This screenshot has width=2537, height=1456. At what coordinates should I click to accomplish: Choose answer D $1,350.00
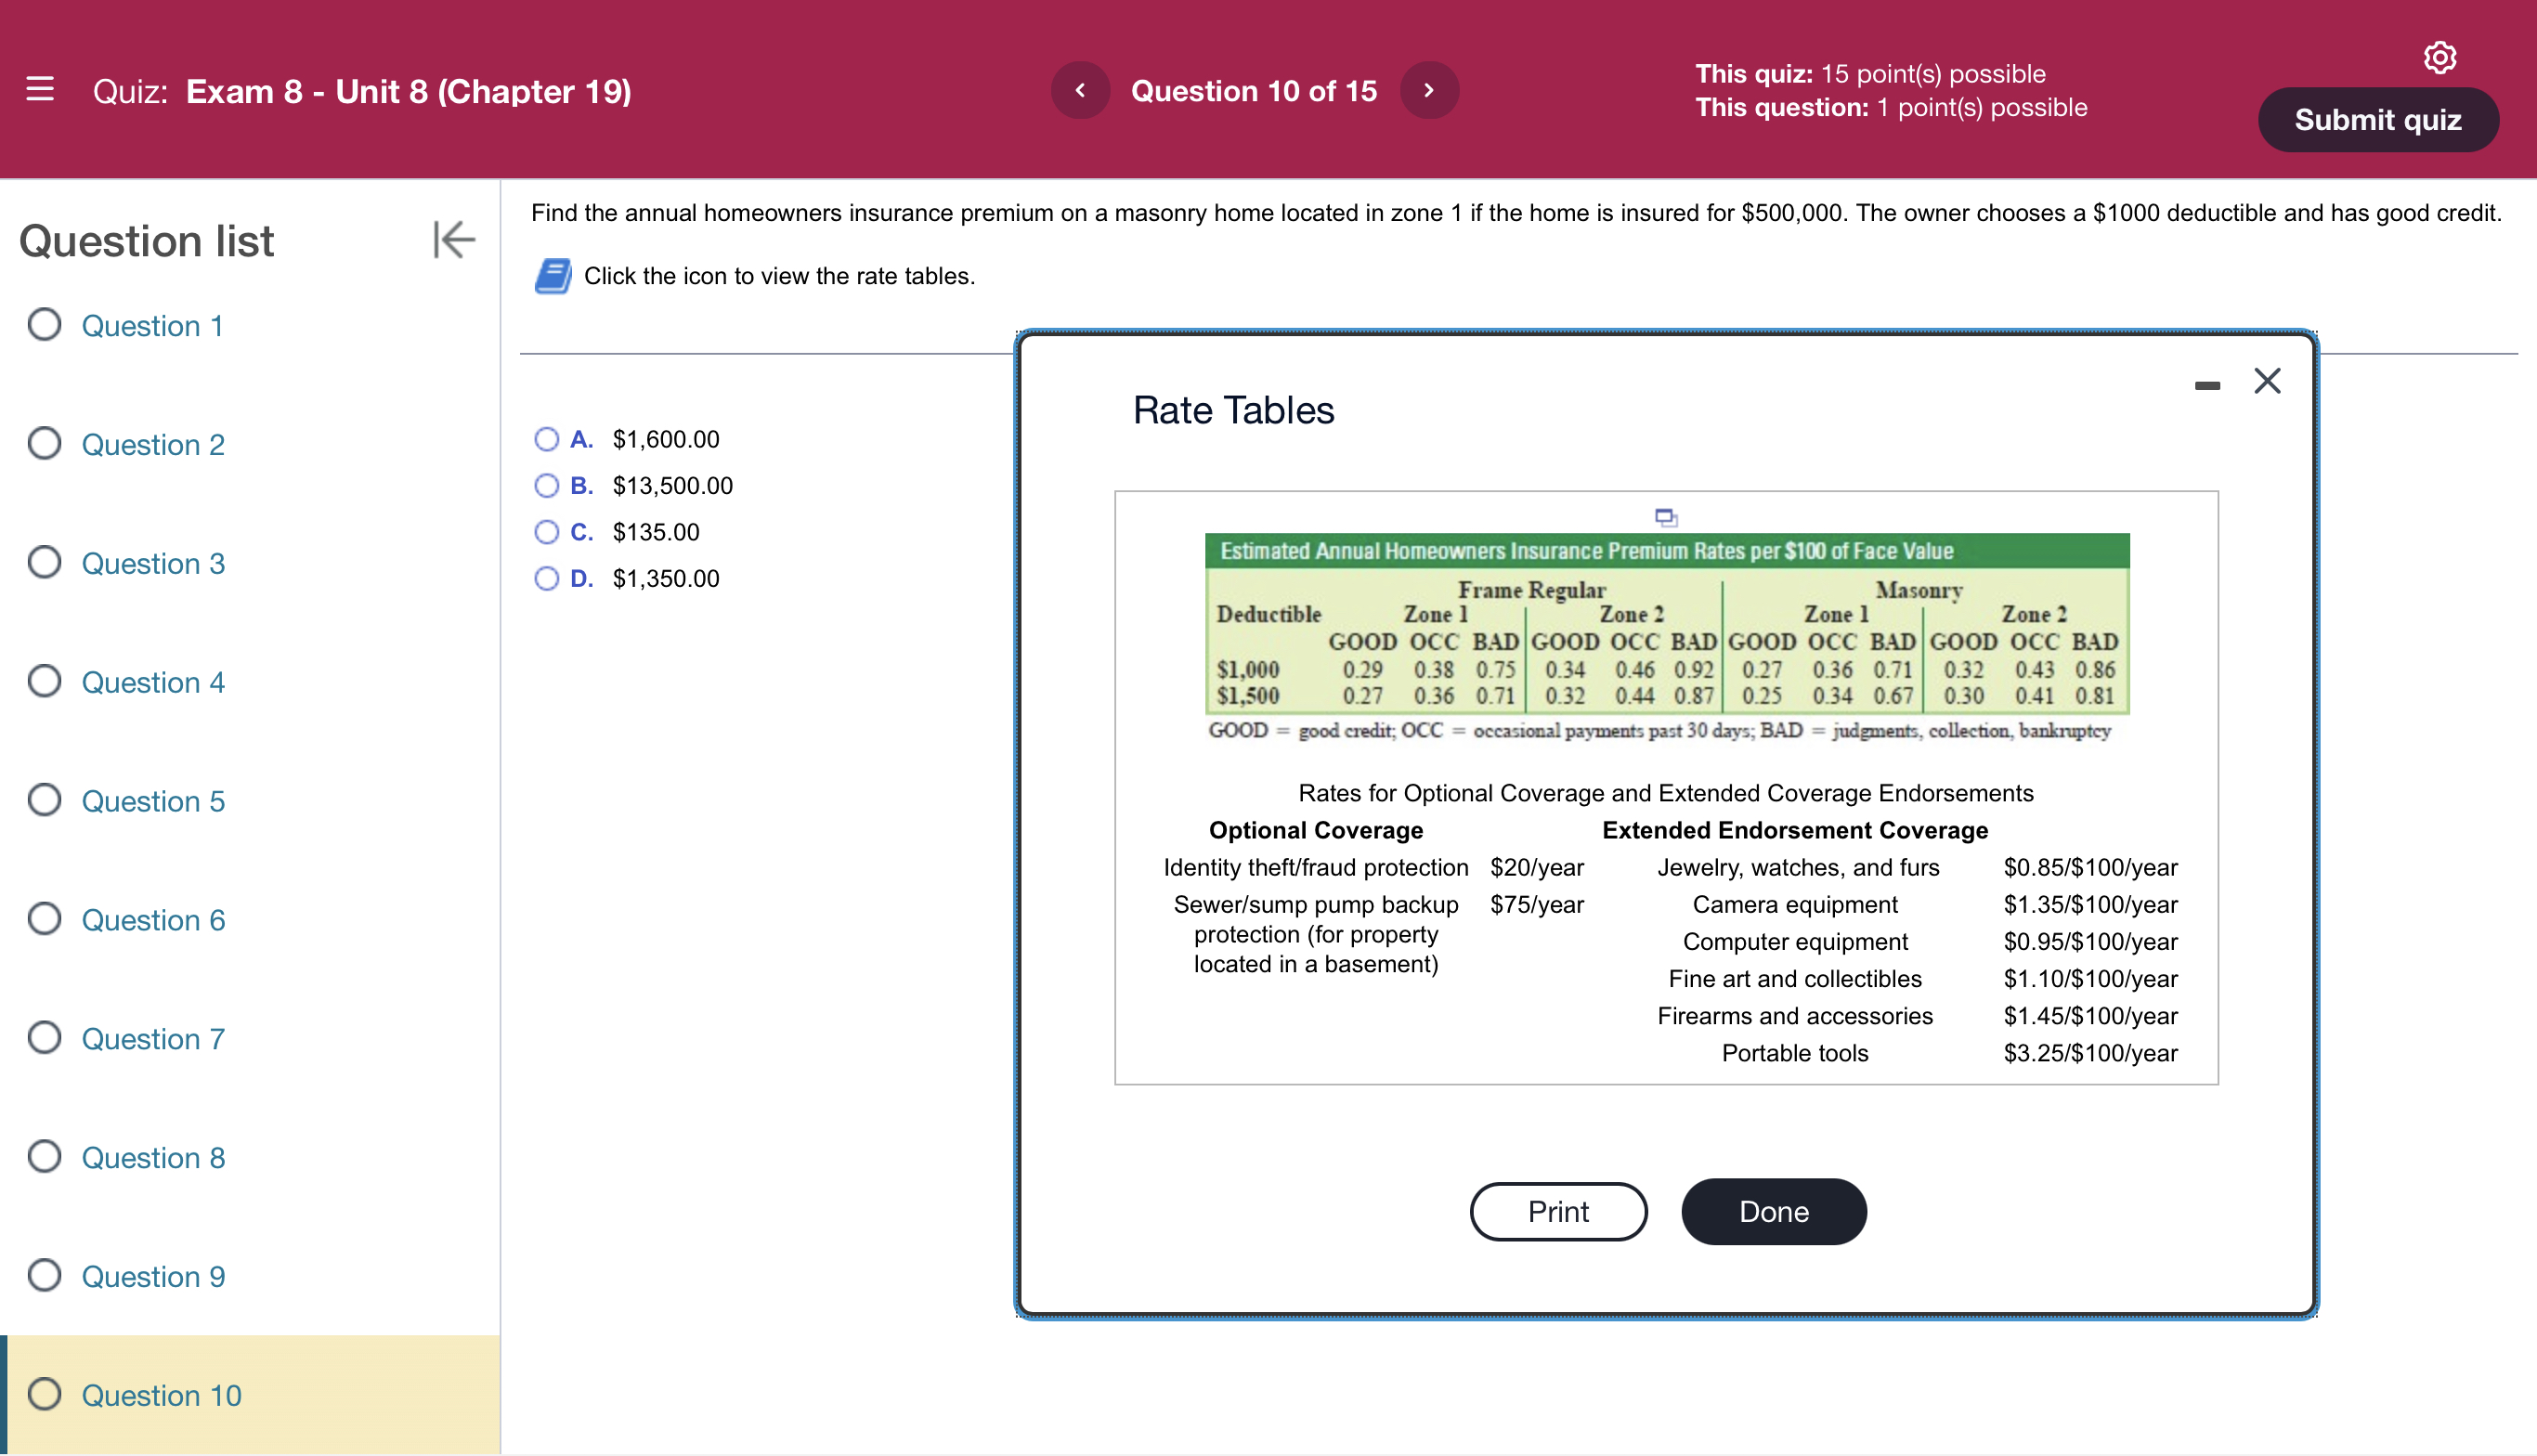[x=546, y=579]
